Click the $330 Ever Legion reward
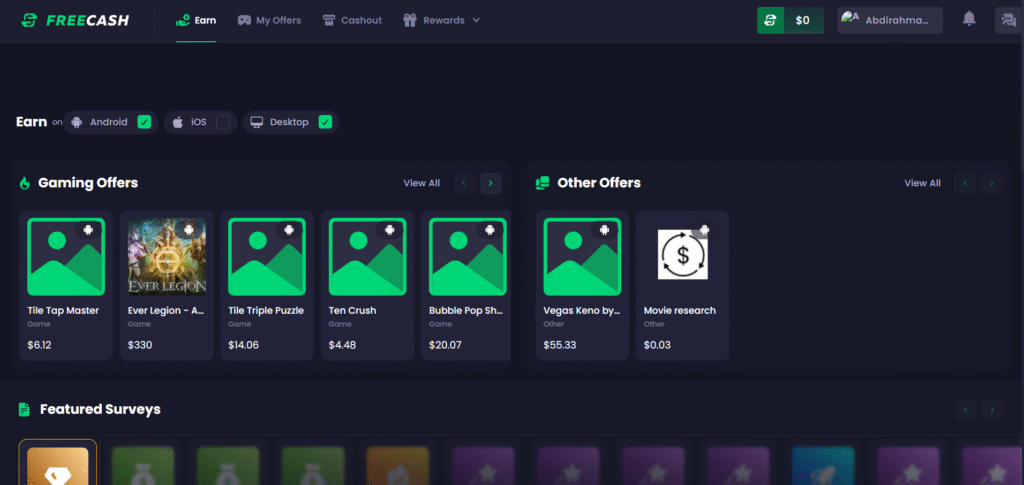This screenshot has width=1024, height=485. (140, 345)
